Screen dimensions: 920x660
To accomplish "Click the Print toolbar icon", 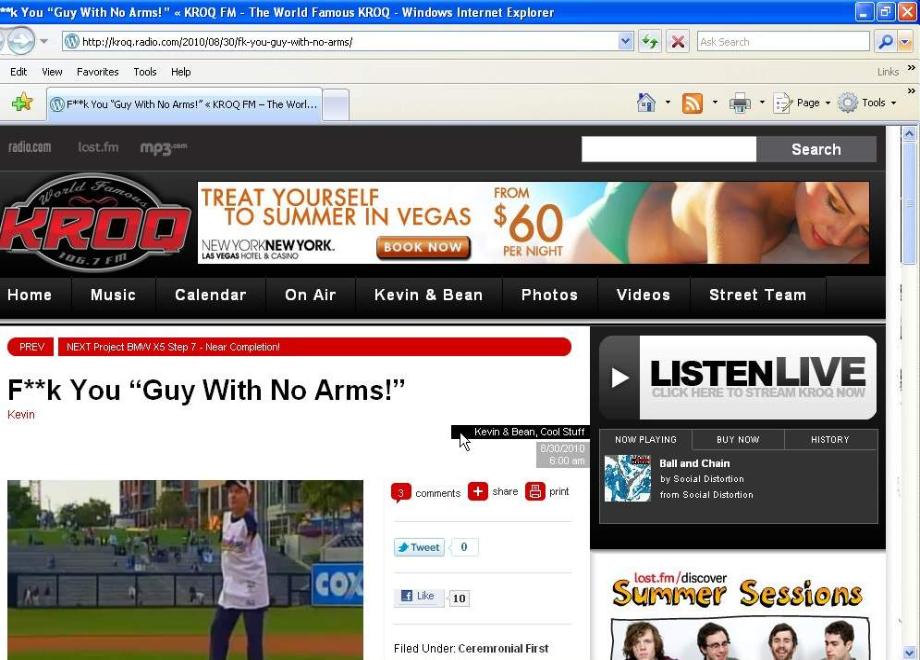I will click(740, 103).
